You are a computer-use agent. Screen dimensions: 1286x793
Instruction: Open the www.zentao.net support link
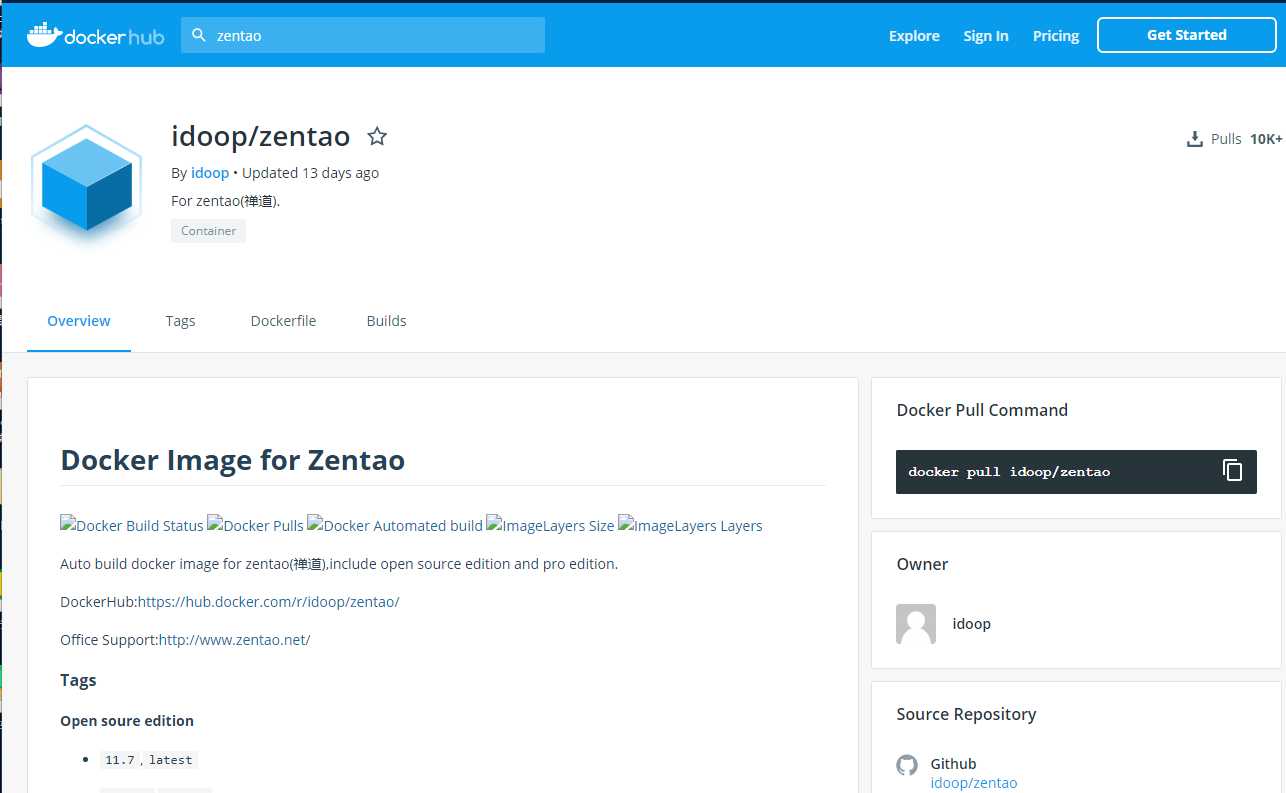click(234, 640)
